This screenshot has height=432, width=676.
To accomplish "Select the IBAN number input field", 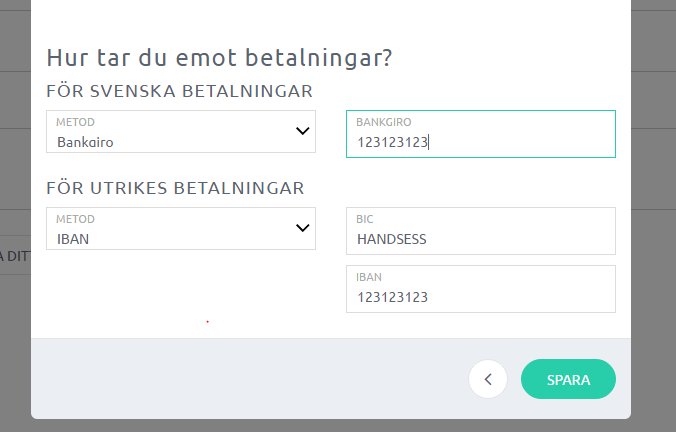I will coord(480,297).
